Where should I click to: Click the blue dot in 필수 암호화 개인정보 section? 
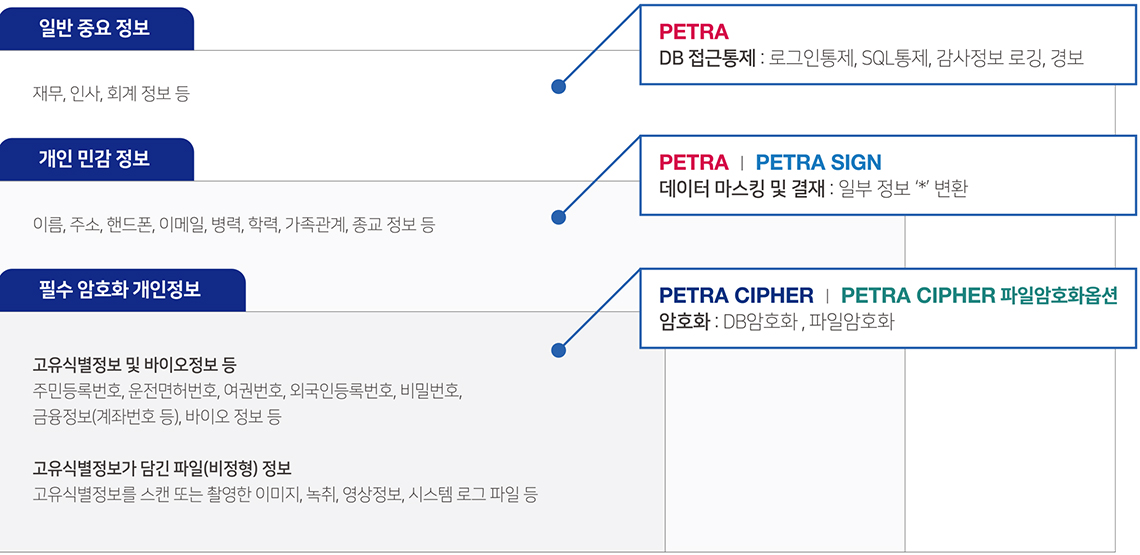click(558, 351)
